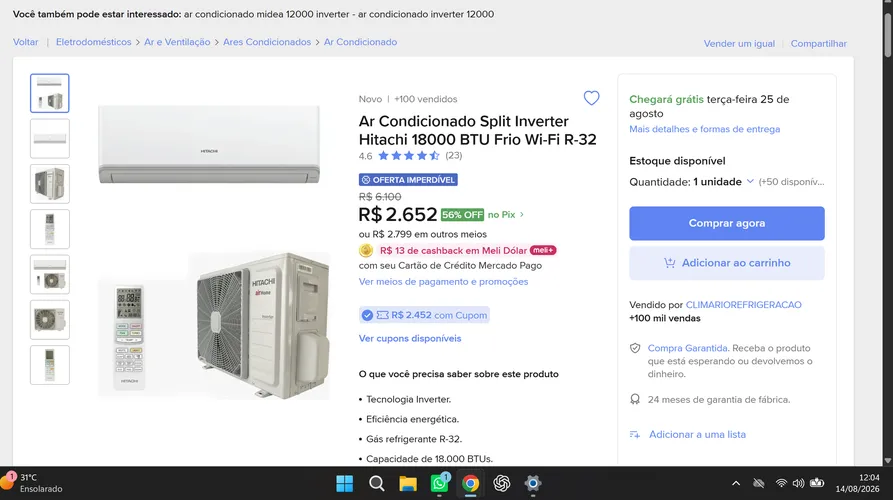Image resolution: width=893 pixels, height=500 pixels.
Task: Open Compra Garantida link
Action: pyautogui.click(x=687, y=348)
